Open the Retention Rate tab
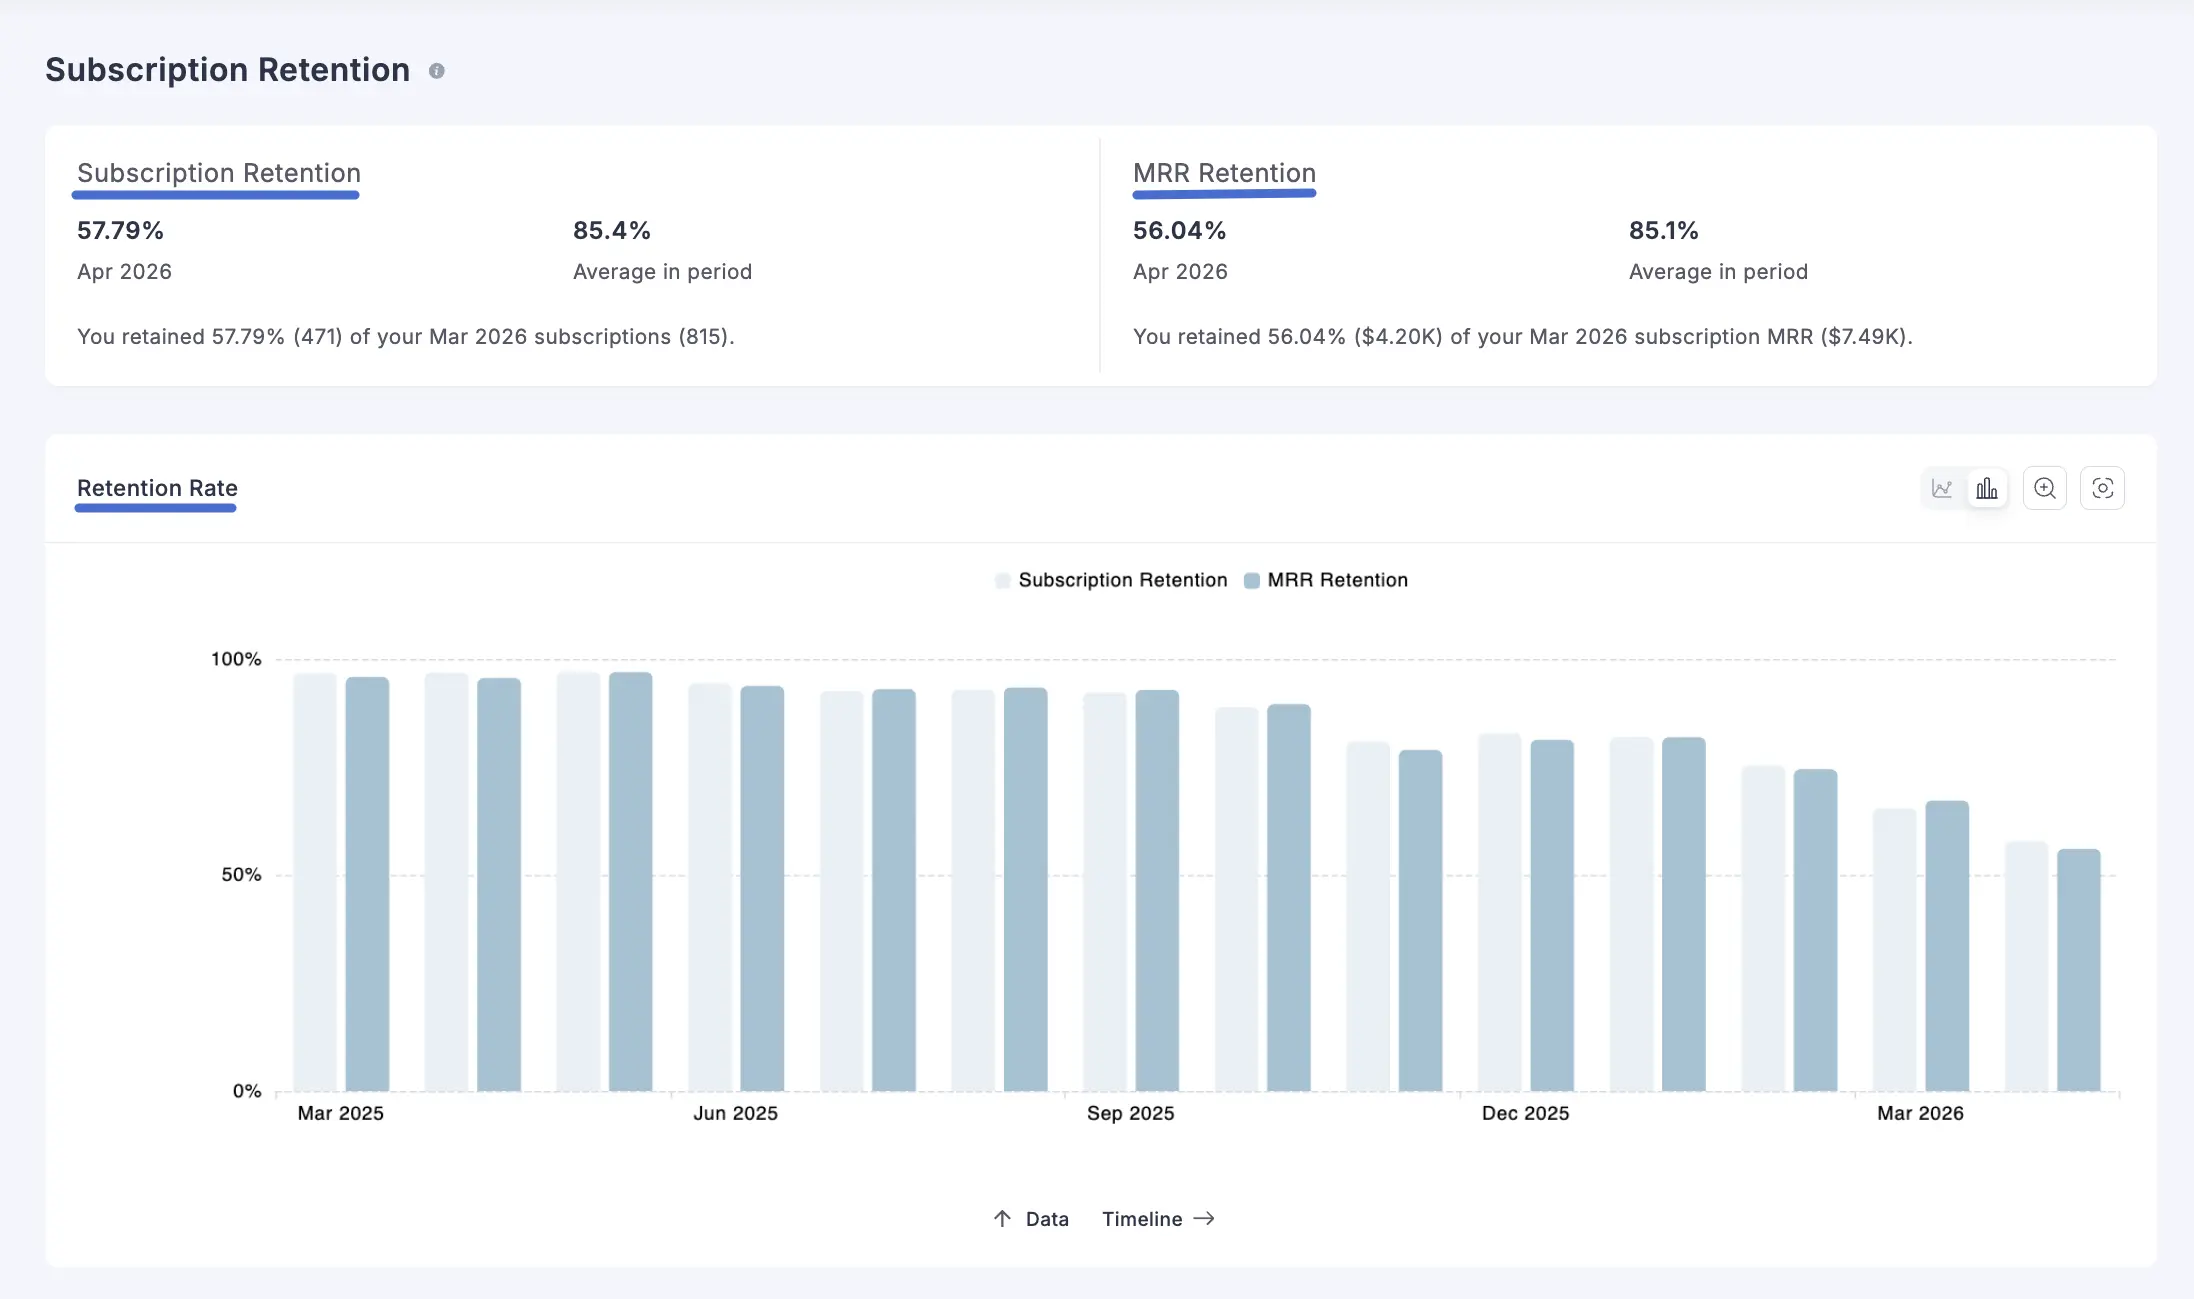The image size is (2194, 1299). click(156, 488)
